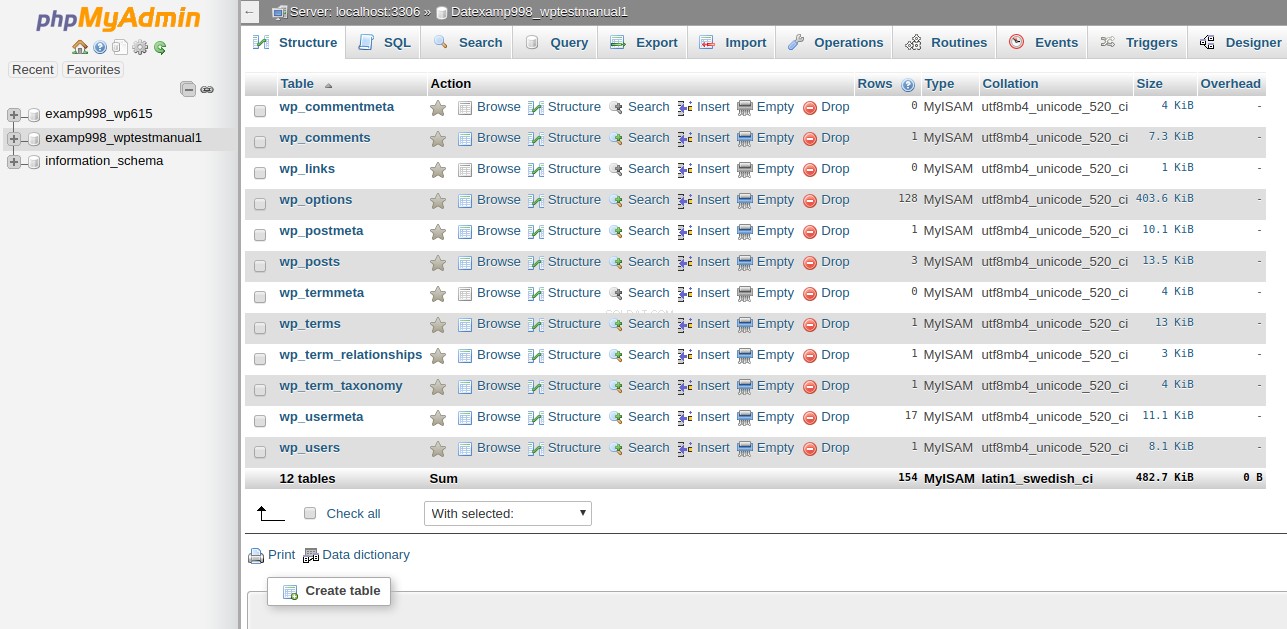The height and width of the screenshot is (629, 1287).
Task: Open the With selected dropdown
Action: (x=508, y=513)
